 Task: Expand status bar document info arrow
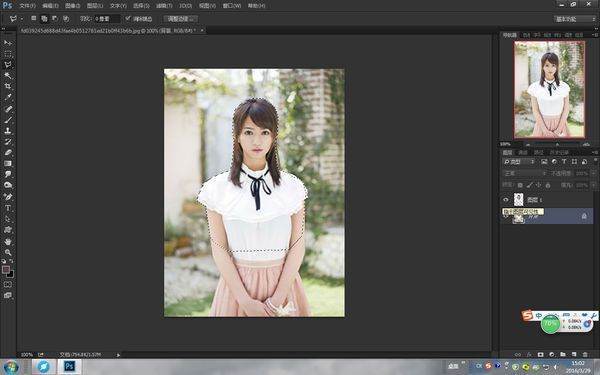point(118,355)
